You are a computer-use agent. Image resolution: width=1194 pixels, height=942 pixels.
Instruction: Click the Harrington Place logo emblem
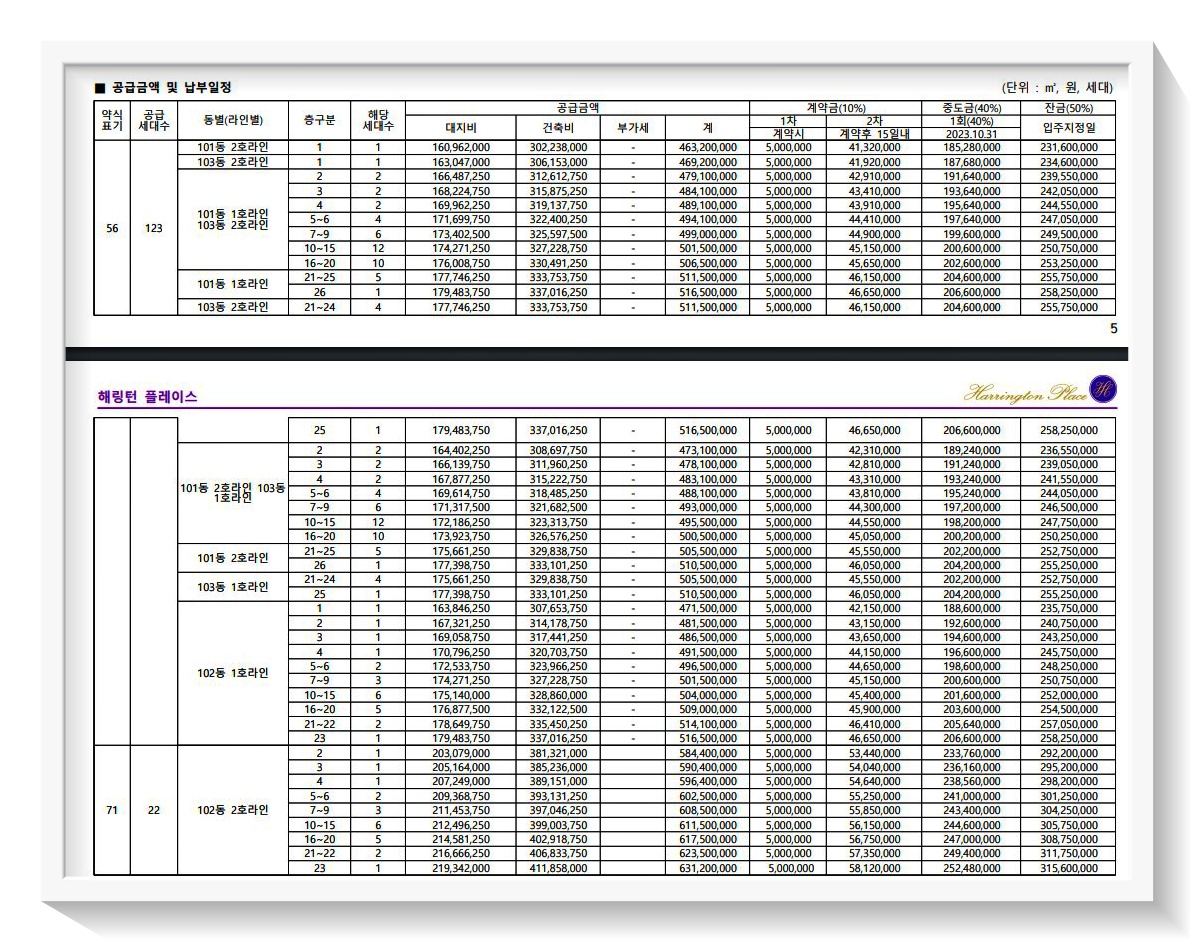[x=1103, y=389]
